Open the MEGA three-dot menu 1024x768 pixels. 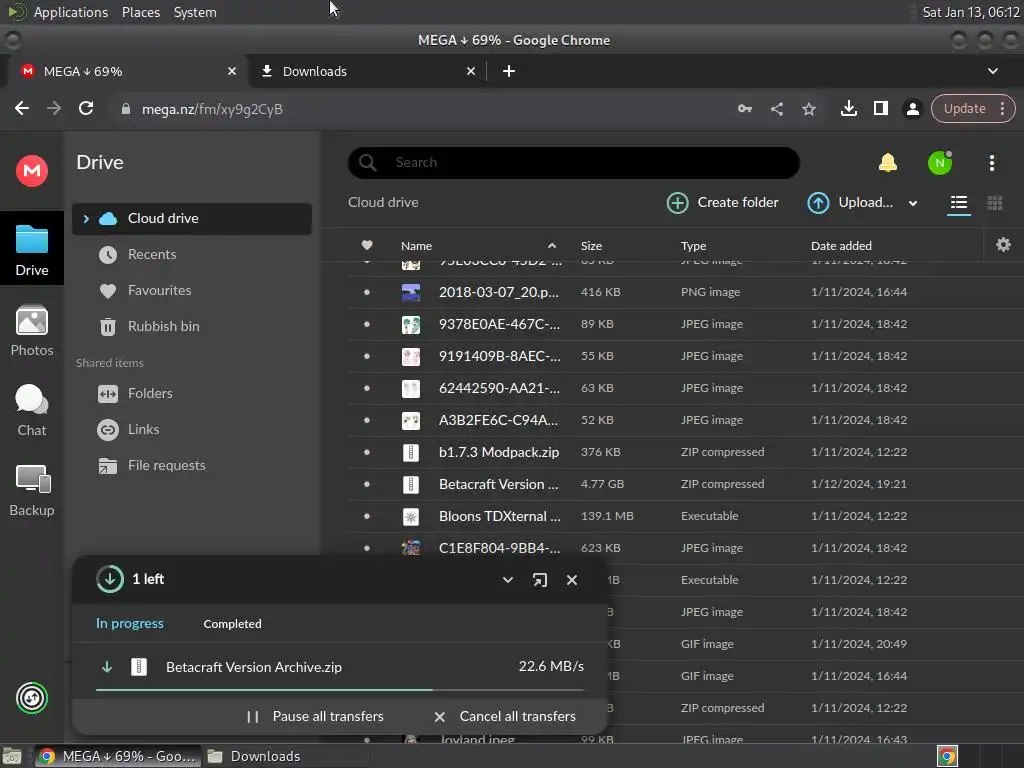pos(991,163)
